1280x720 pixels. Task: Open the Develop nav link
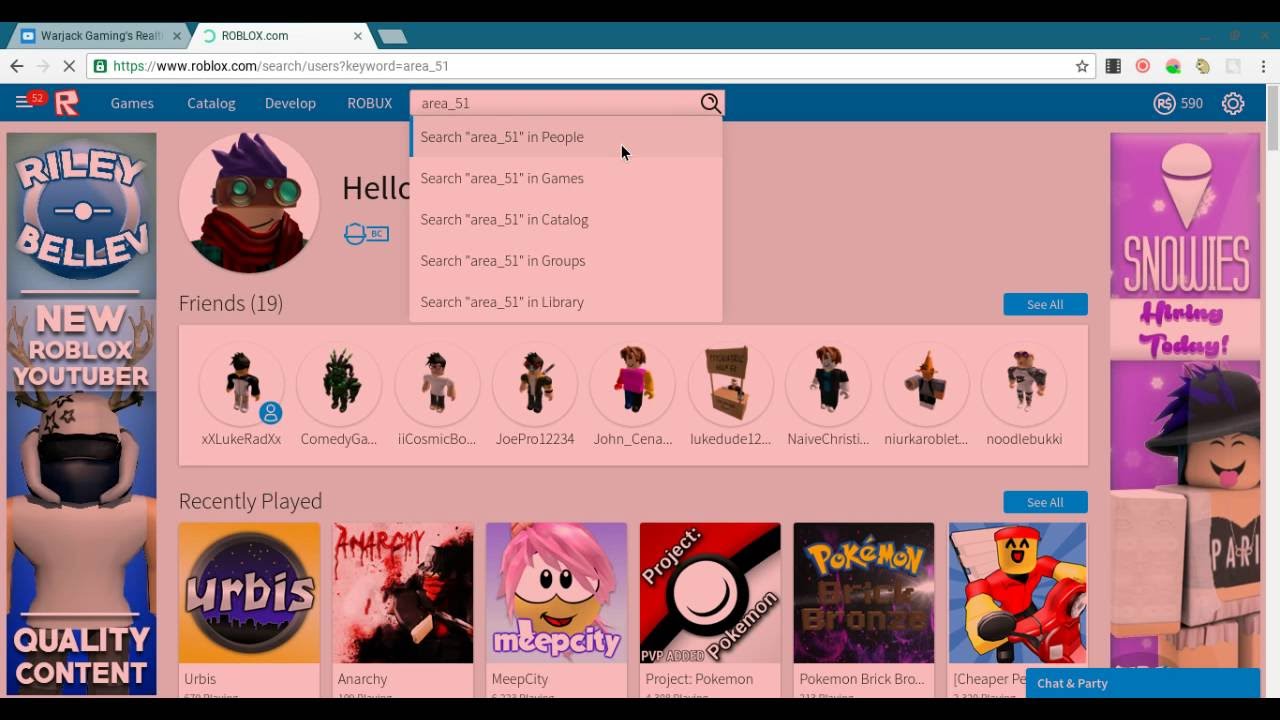[x=290, y=103]
